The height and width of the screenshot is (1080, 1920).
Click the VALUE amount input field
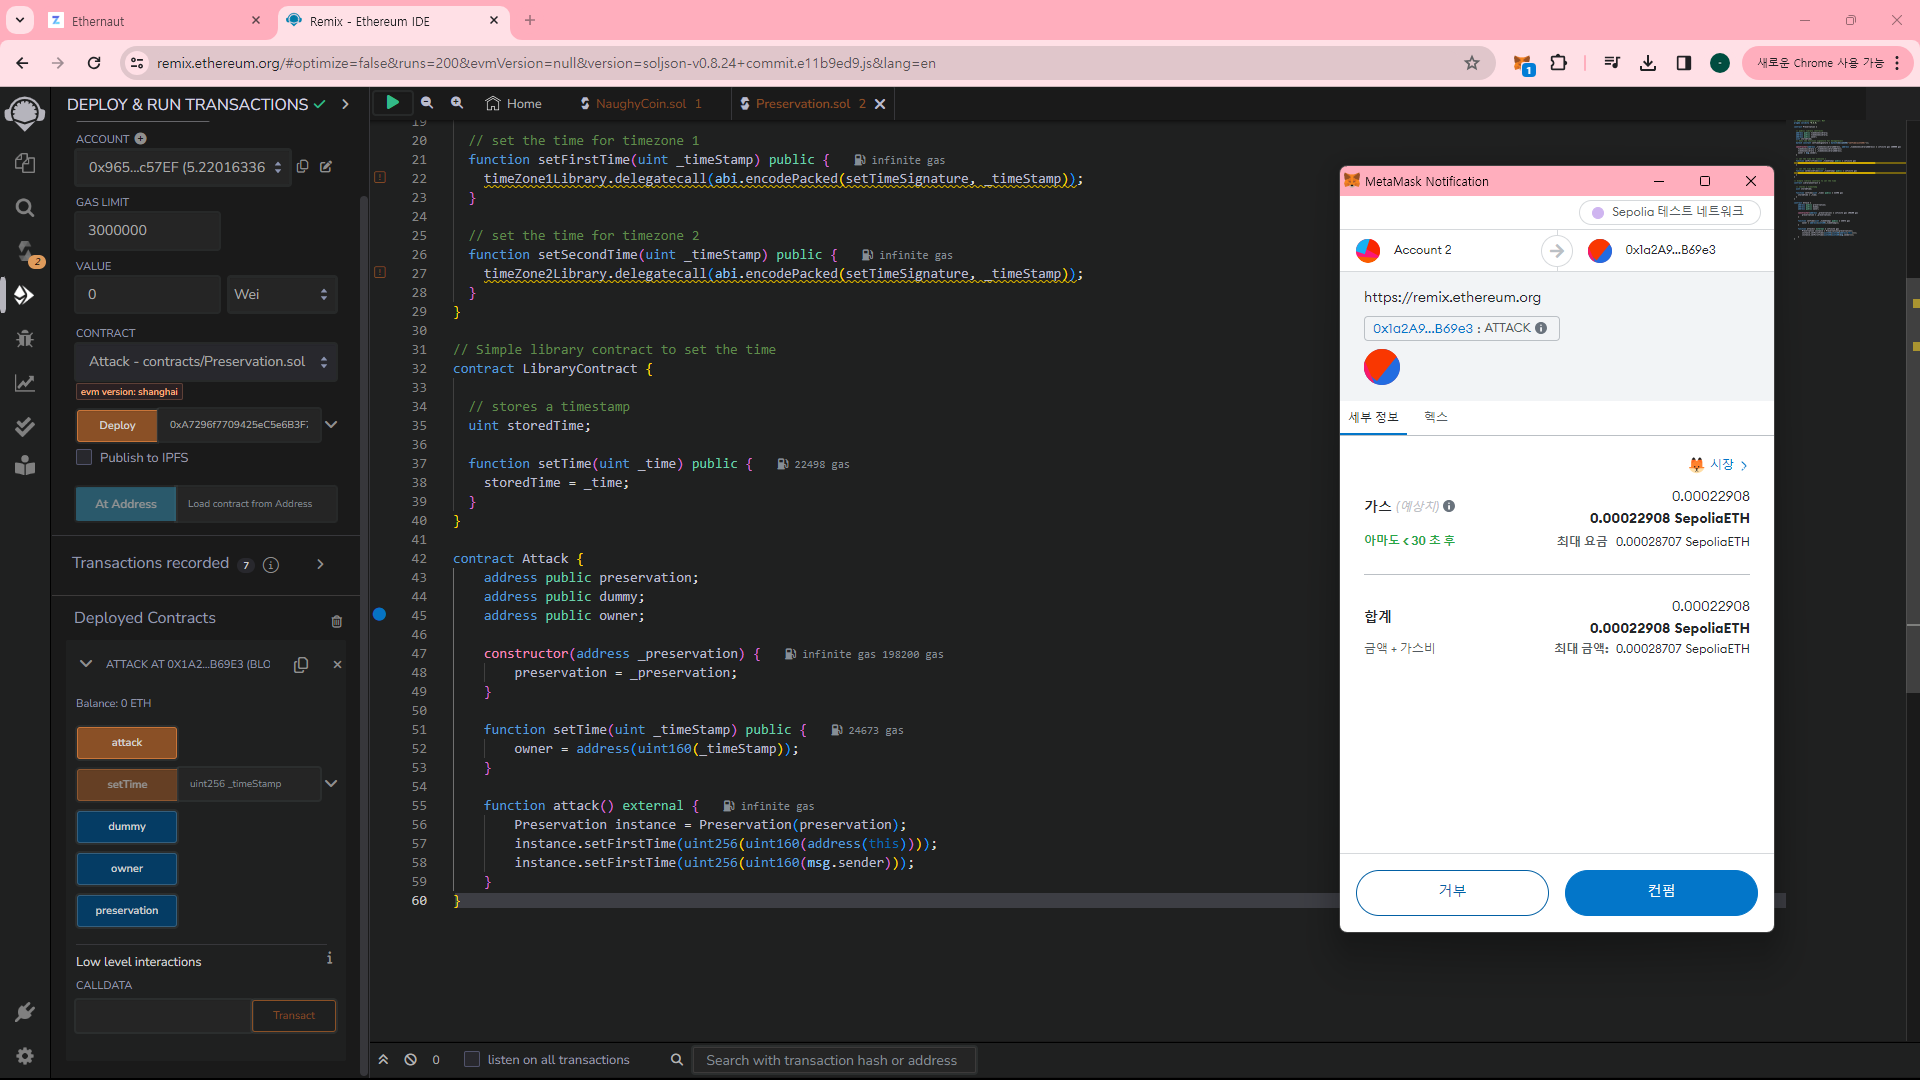pyautogui.click(x=147, y=295)
